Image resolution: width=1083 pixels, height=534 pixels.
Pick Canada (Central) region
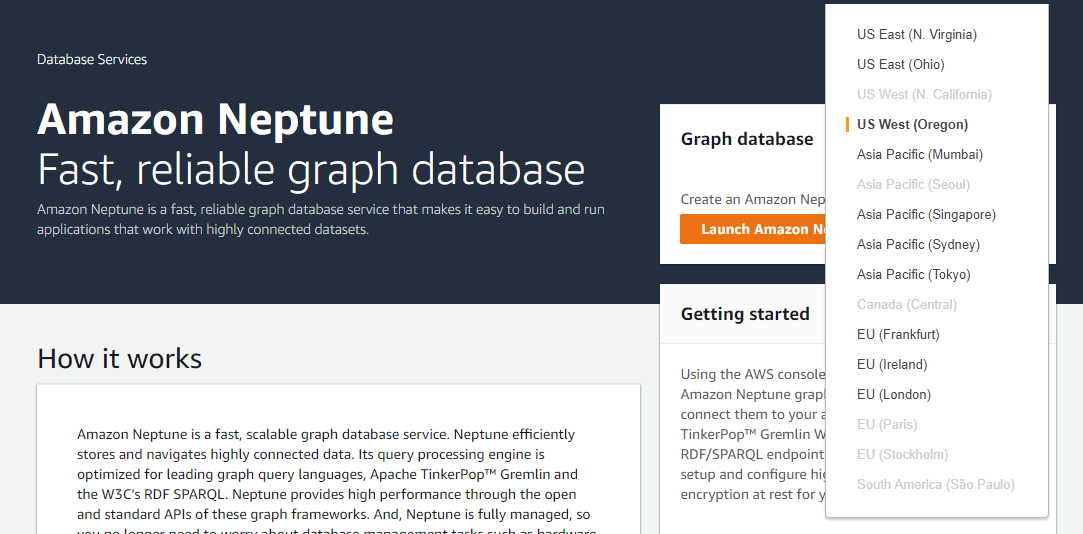[x=907, y=305]
